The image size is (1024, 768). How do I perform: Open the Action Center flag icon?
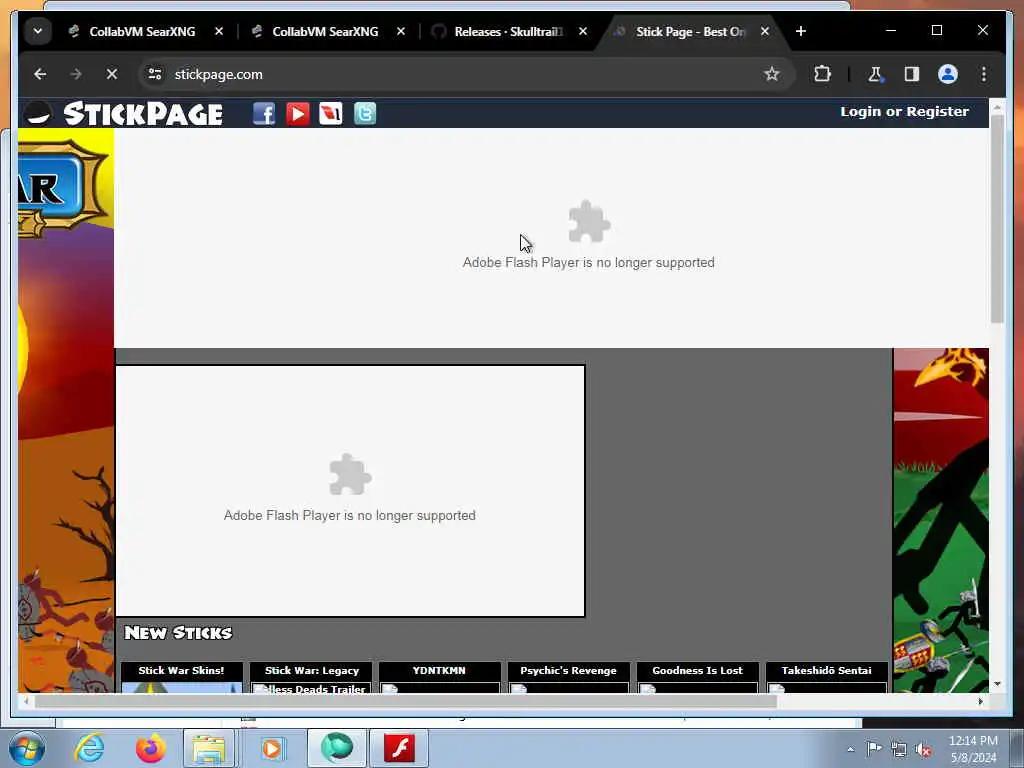pyautogui.click(x=874, y=748)
